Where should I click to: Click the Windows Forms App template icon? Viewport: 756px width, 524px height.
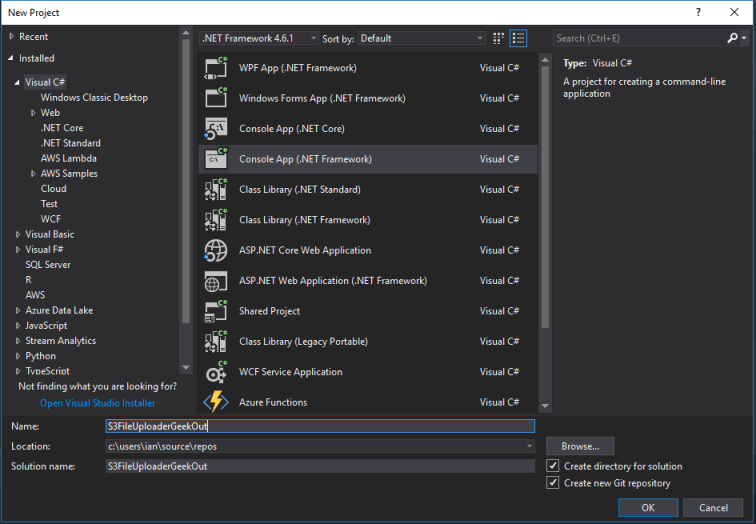pos(216,98)
